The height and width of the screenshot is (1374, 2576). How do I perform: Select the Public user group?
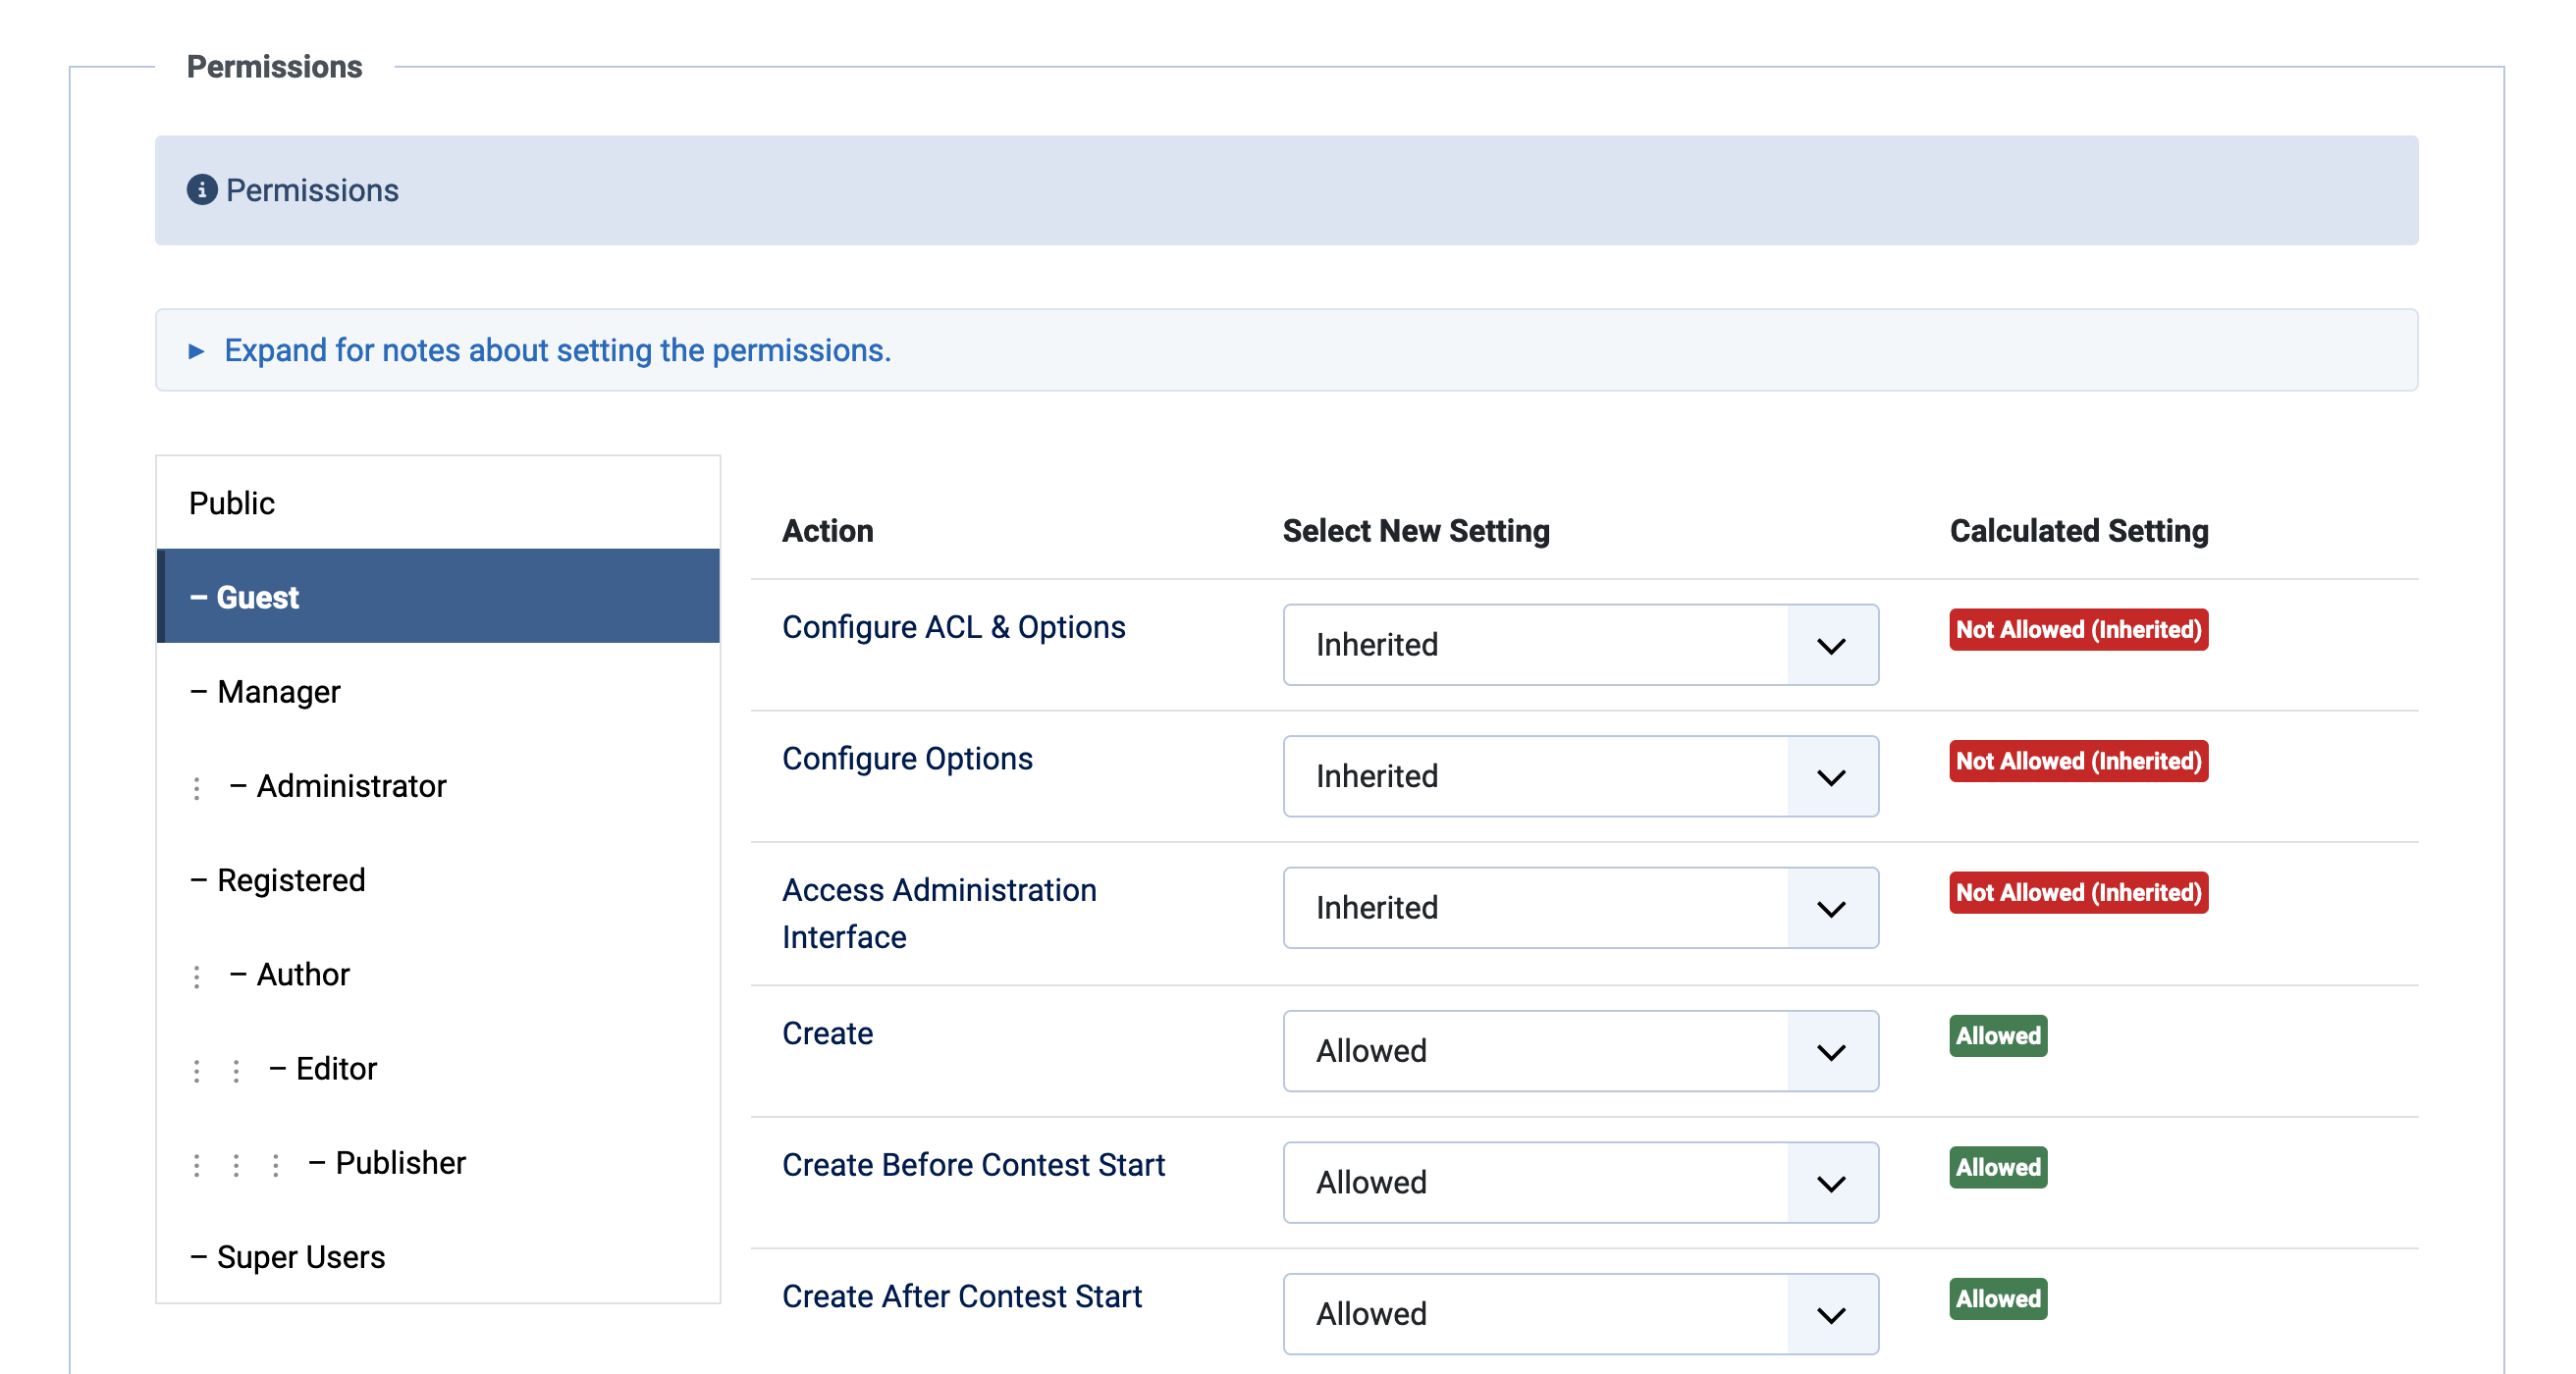tap(438, 503)
